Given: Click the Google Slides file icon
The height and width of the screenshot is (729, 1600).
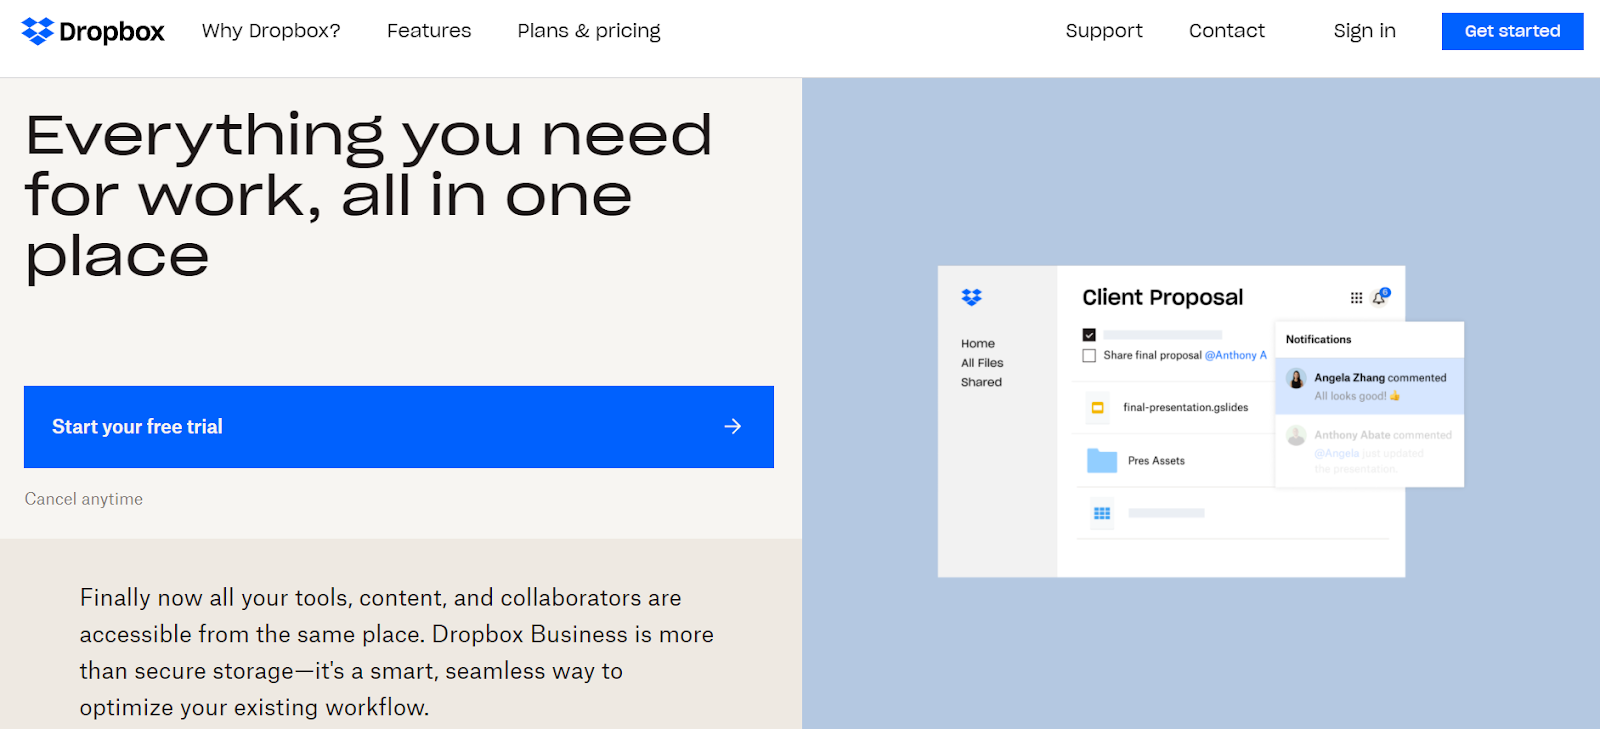Looking at the screenshot, I should (1098, 408).
